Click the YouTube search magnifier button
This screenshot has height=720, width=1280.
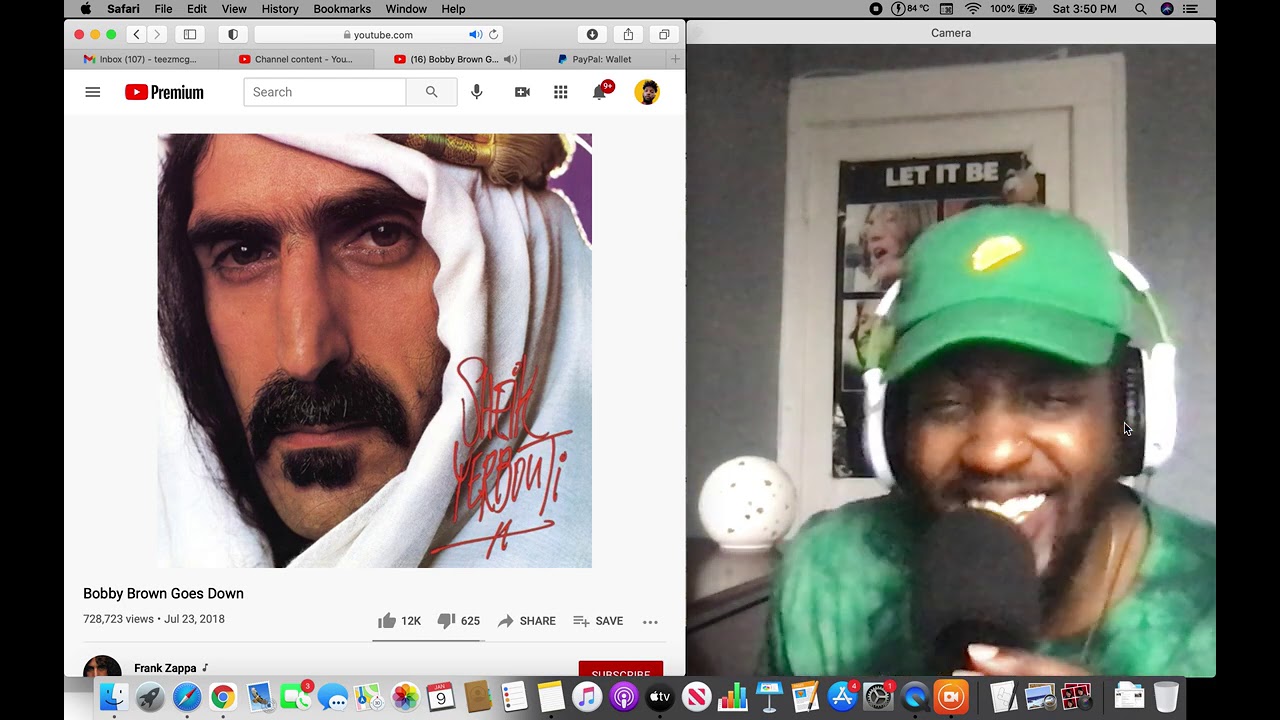point(431,92)
